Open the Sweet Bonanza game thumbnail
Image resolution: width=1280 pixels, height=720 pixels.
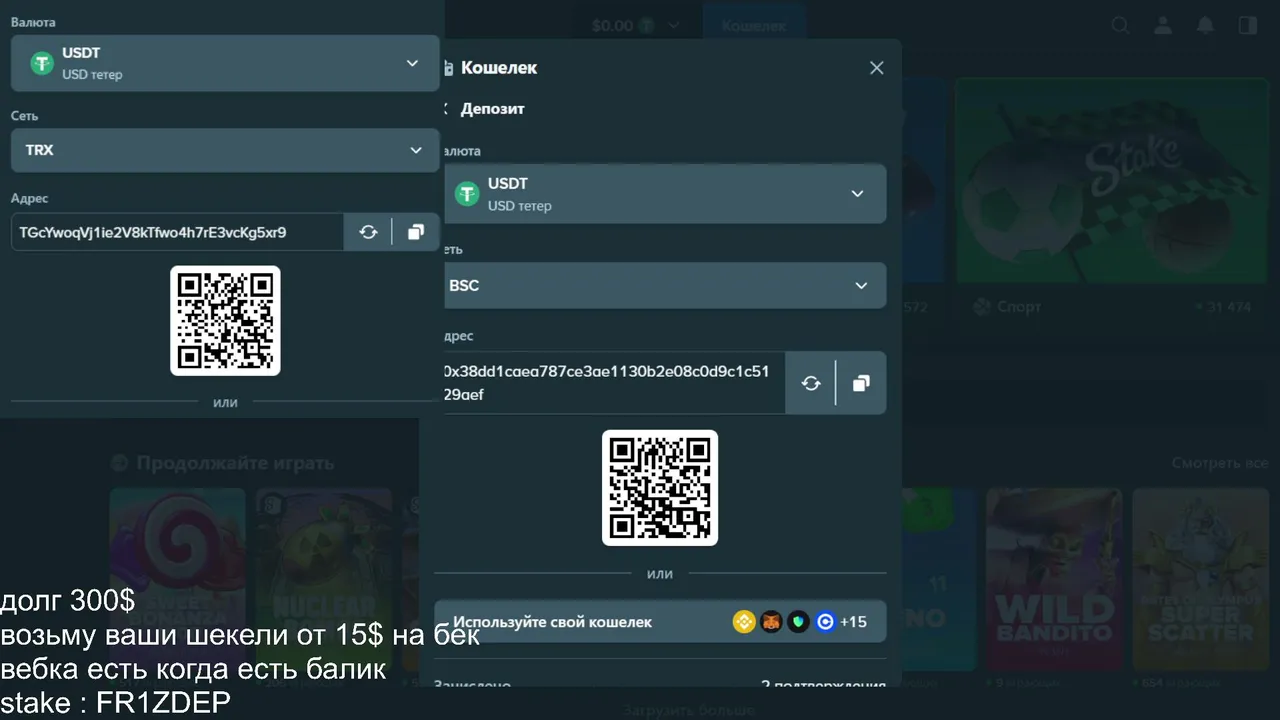coord(177,580)
